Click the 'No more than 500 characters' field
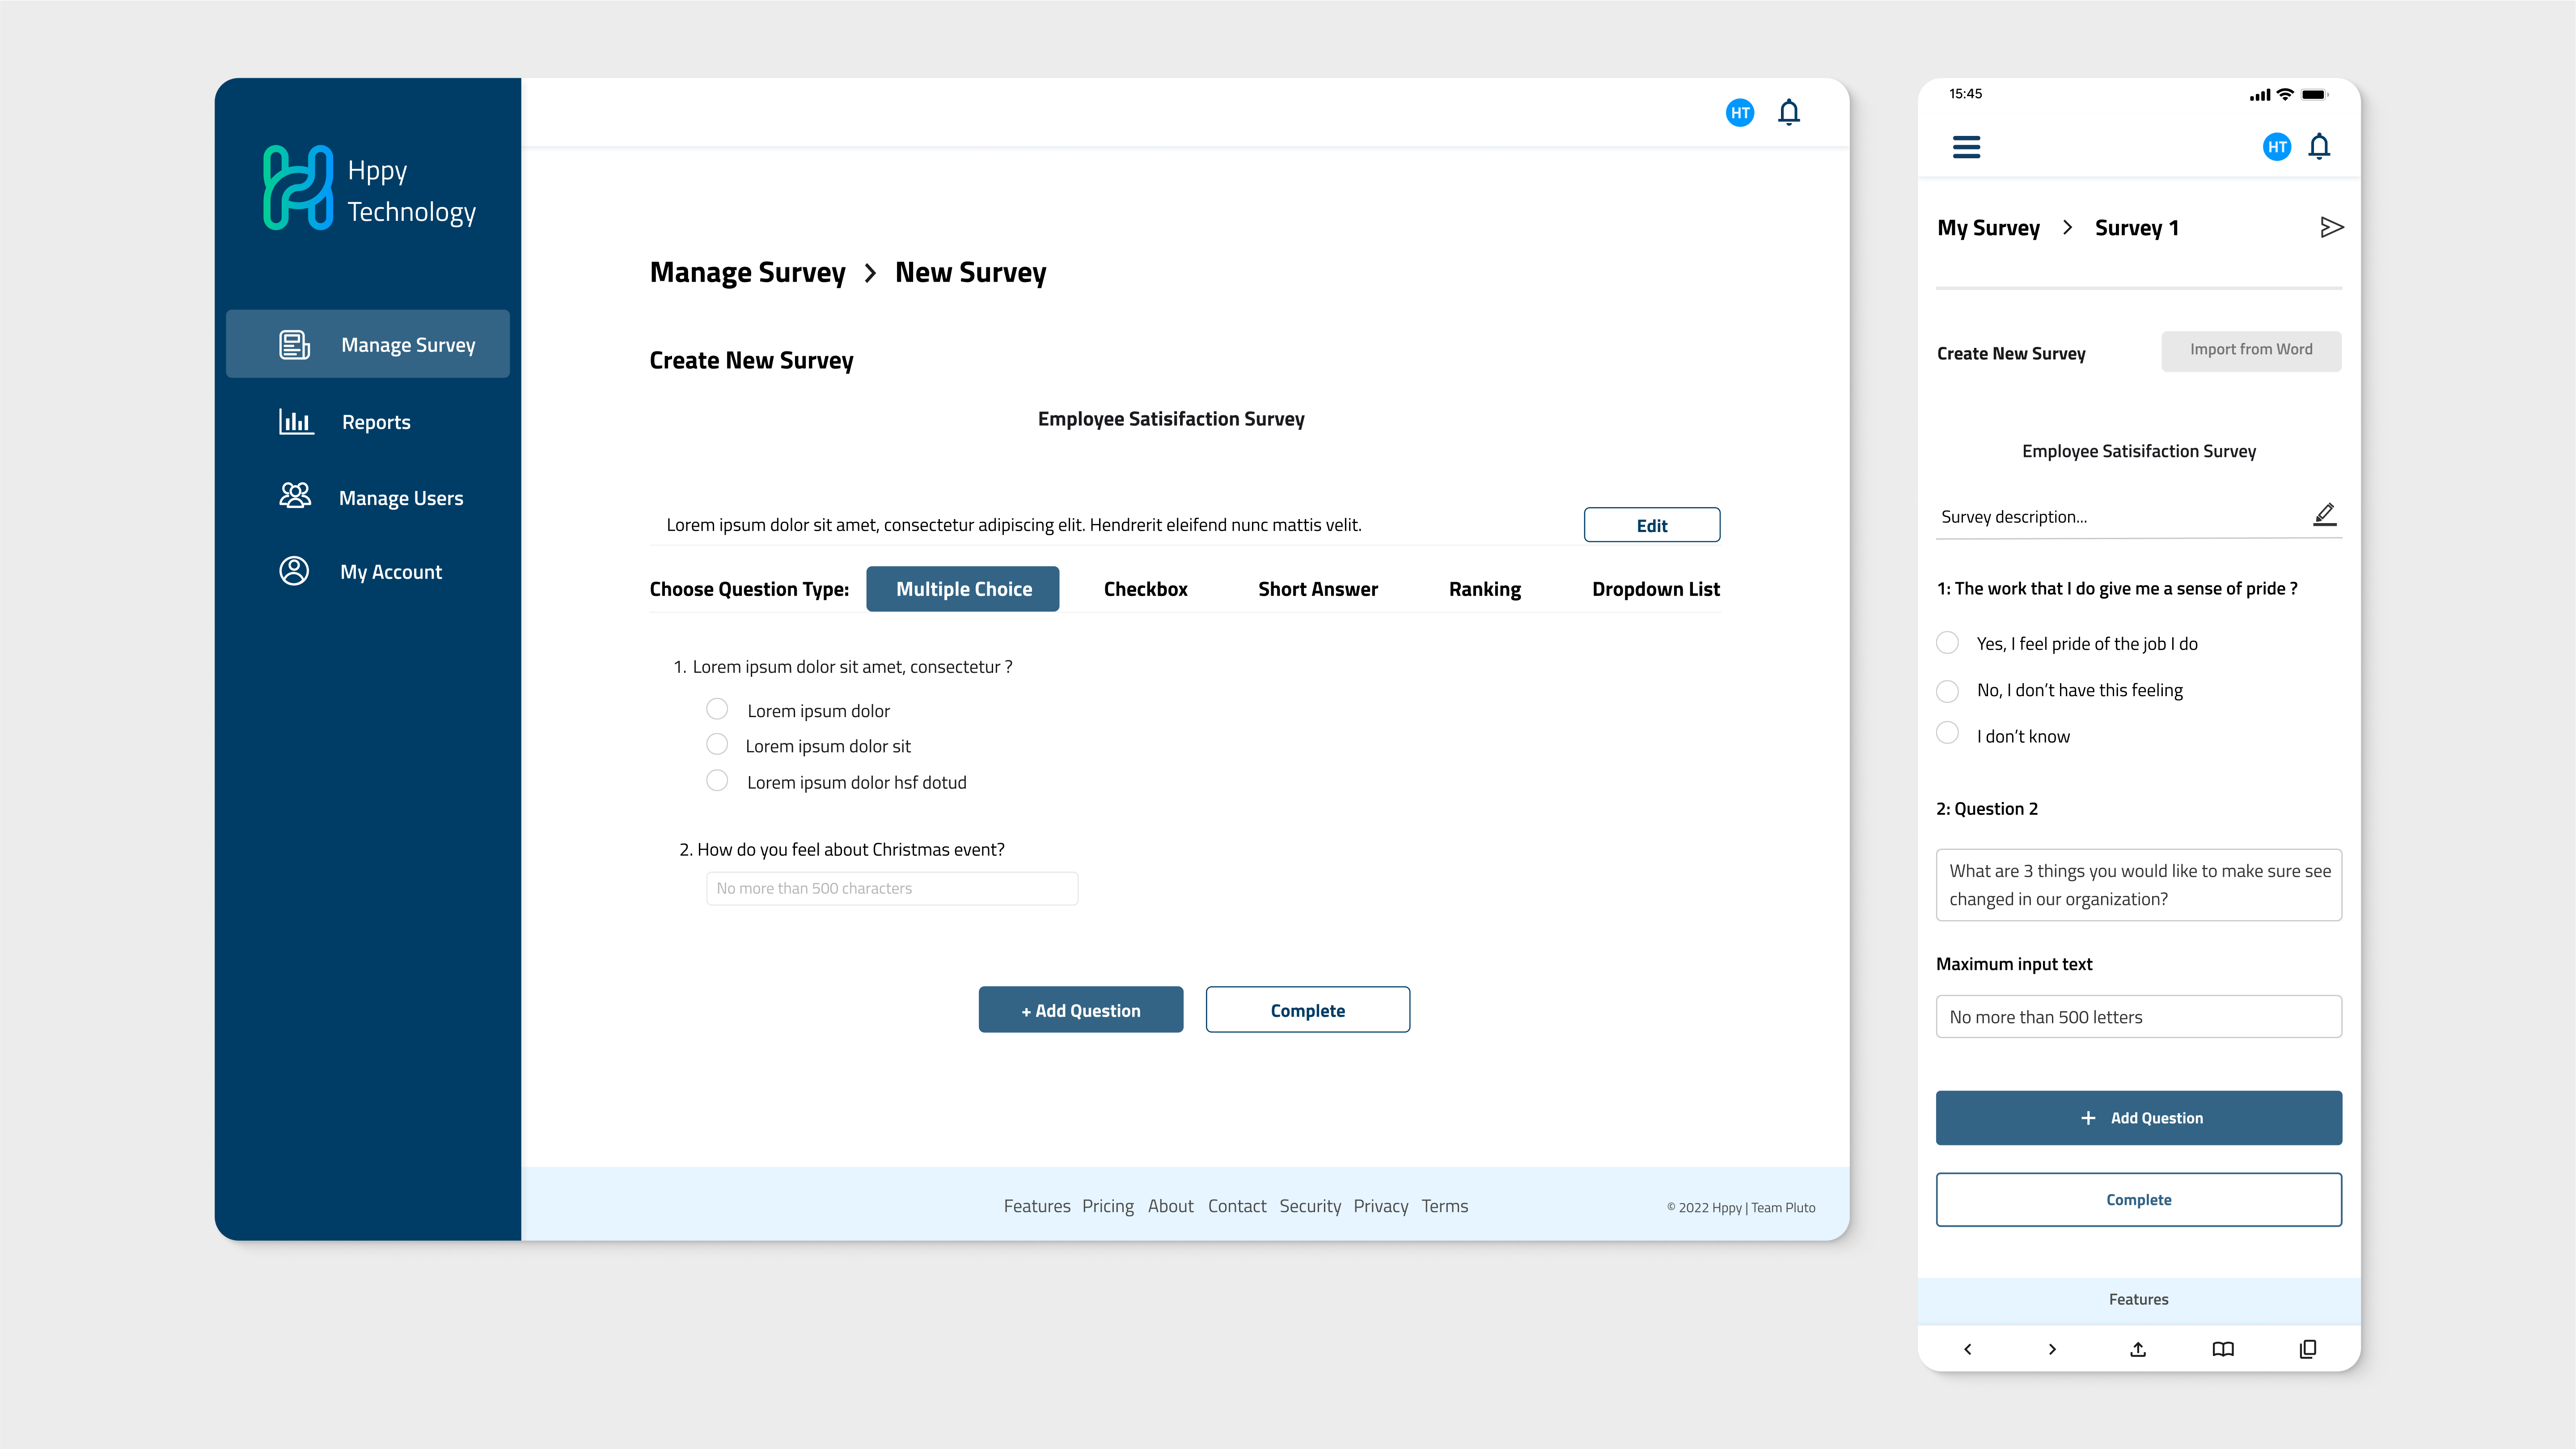Screen dimensions: 2576x1449 pos(892,888)
